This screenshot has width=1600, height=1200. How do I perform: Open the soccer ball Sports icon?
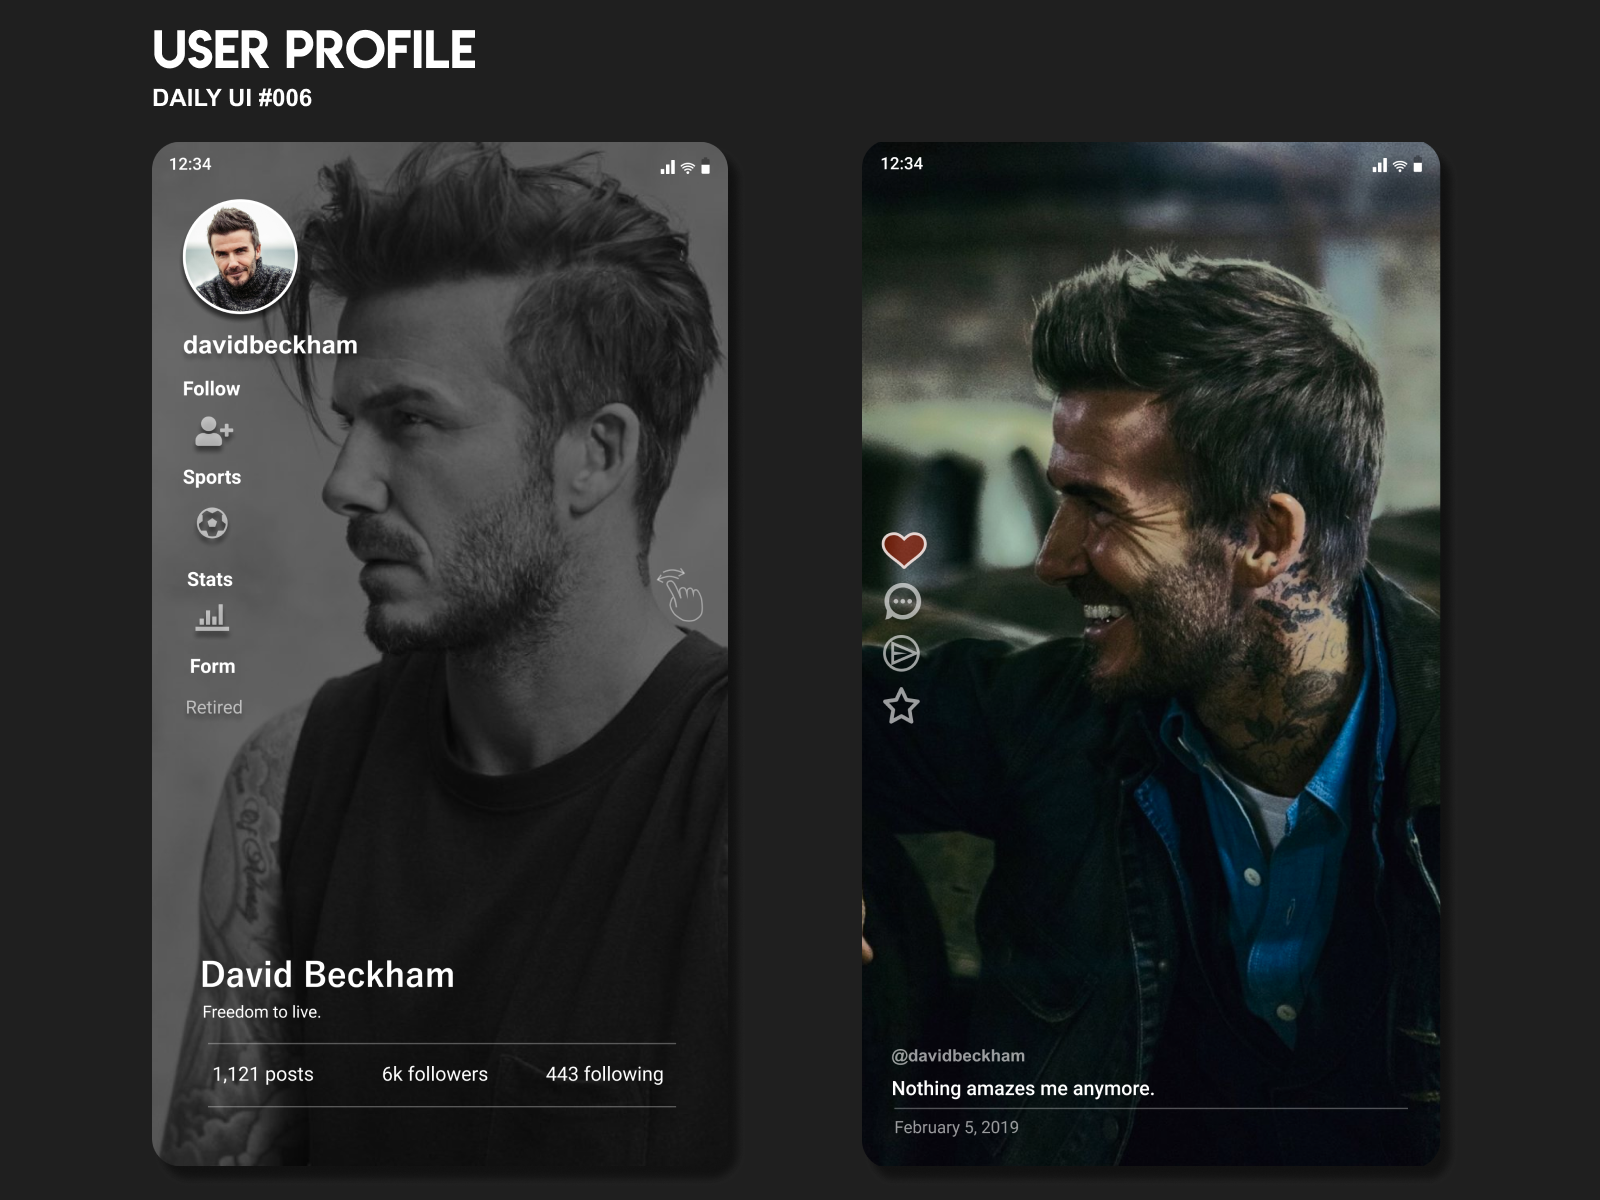[x=212, y=523]
